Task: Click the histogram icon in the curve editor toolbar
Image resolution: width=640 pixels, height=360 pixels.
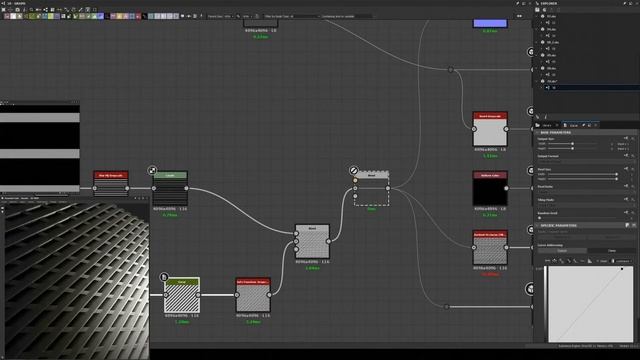Action: point(590,261)
